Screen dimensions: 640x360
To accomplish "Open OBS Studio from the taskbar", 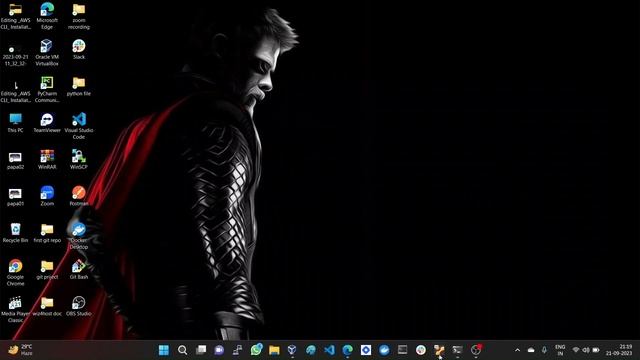I will (476, 350).
